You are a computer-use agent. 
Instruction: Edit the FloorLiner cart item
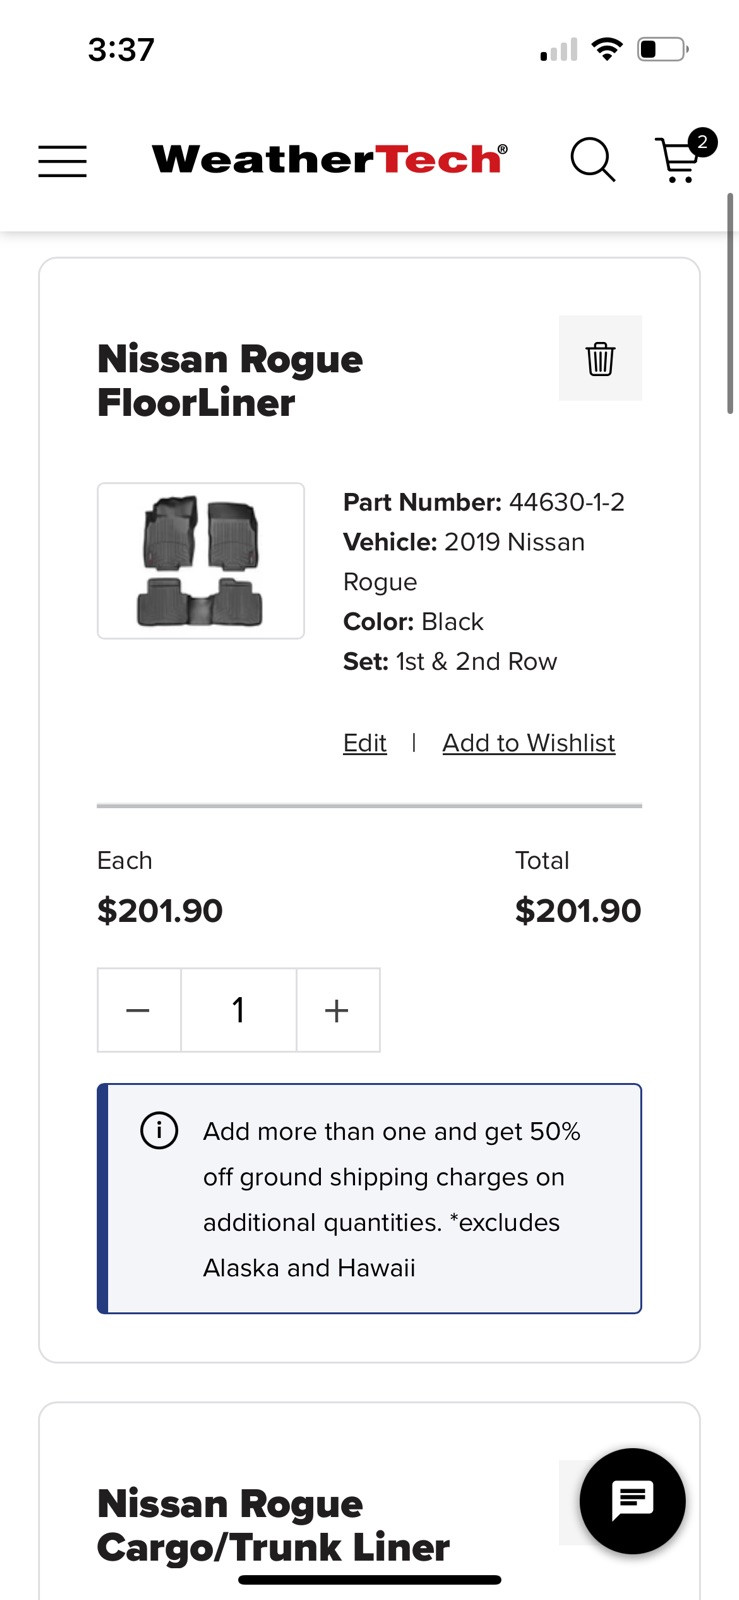pyautogui.click(x=364, y=743)
